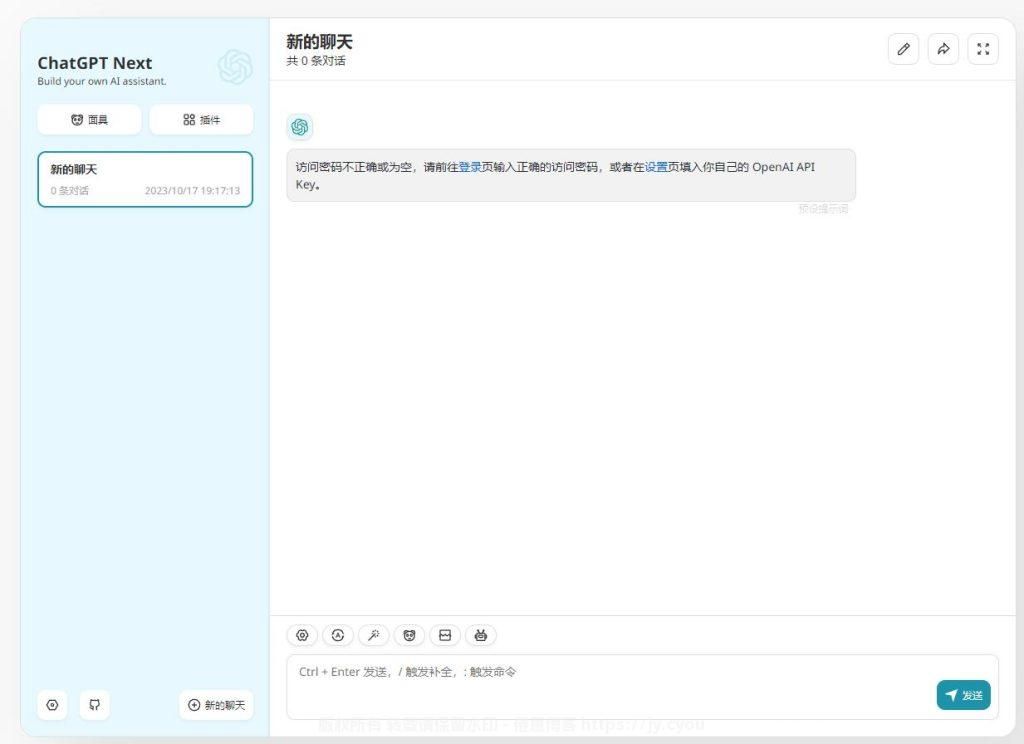Viewport: 1024px width, 744px height.
Task: Click the 面具 (Masks) button in sidebar
Action: (89, 120)
